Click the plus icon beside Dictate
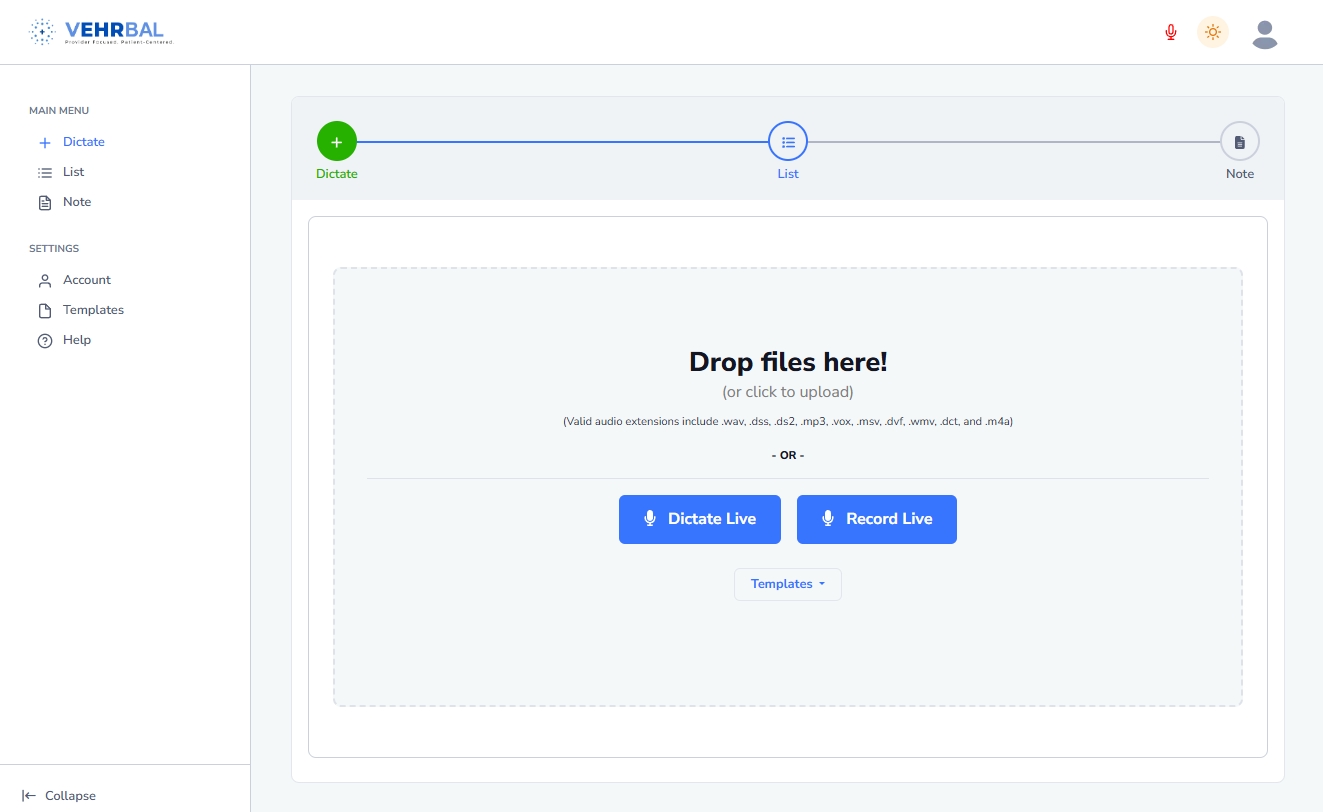Image resolution: width=1323 pixels, height=812 pixels. (x=44, y=143)
